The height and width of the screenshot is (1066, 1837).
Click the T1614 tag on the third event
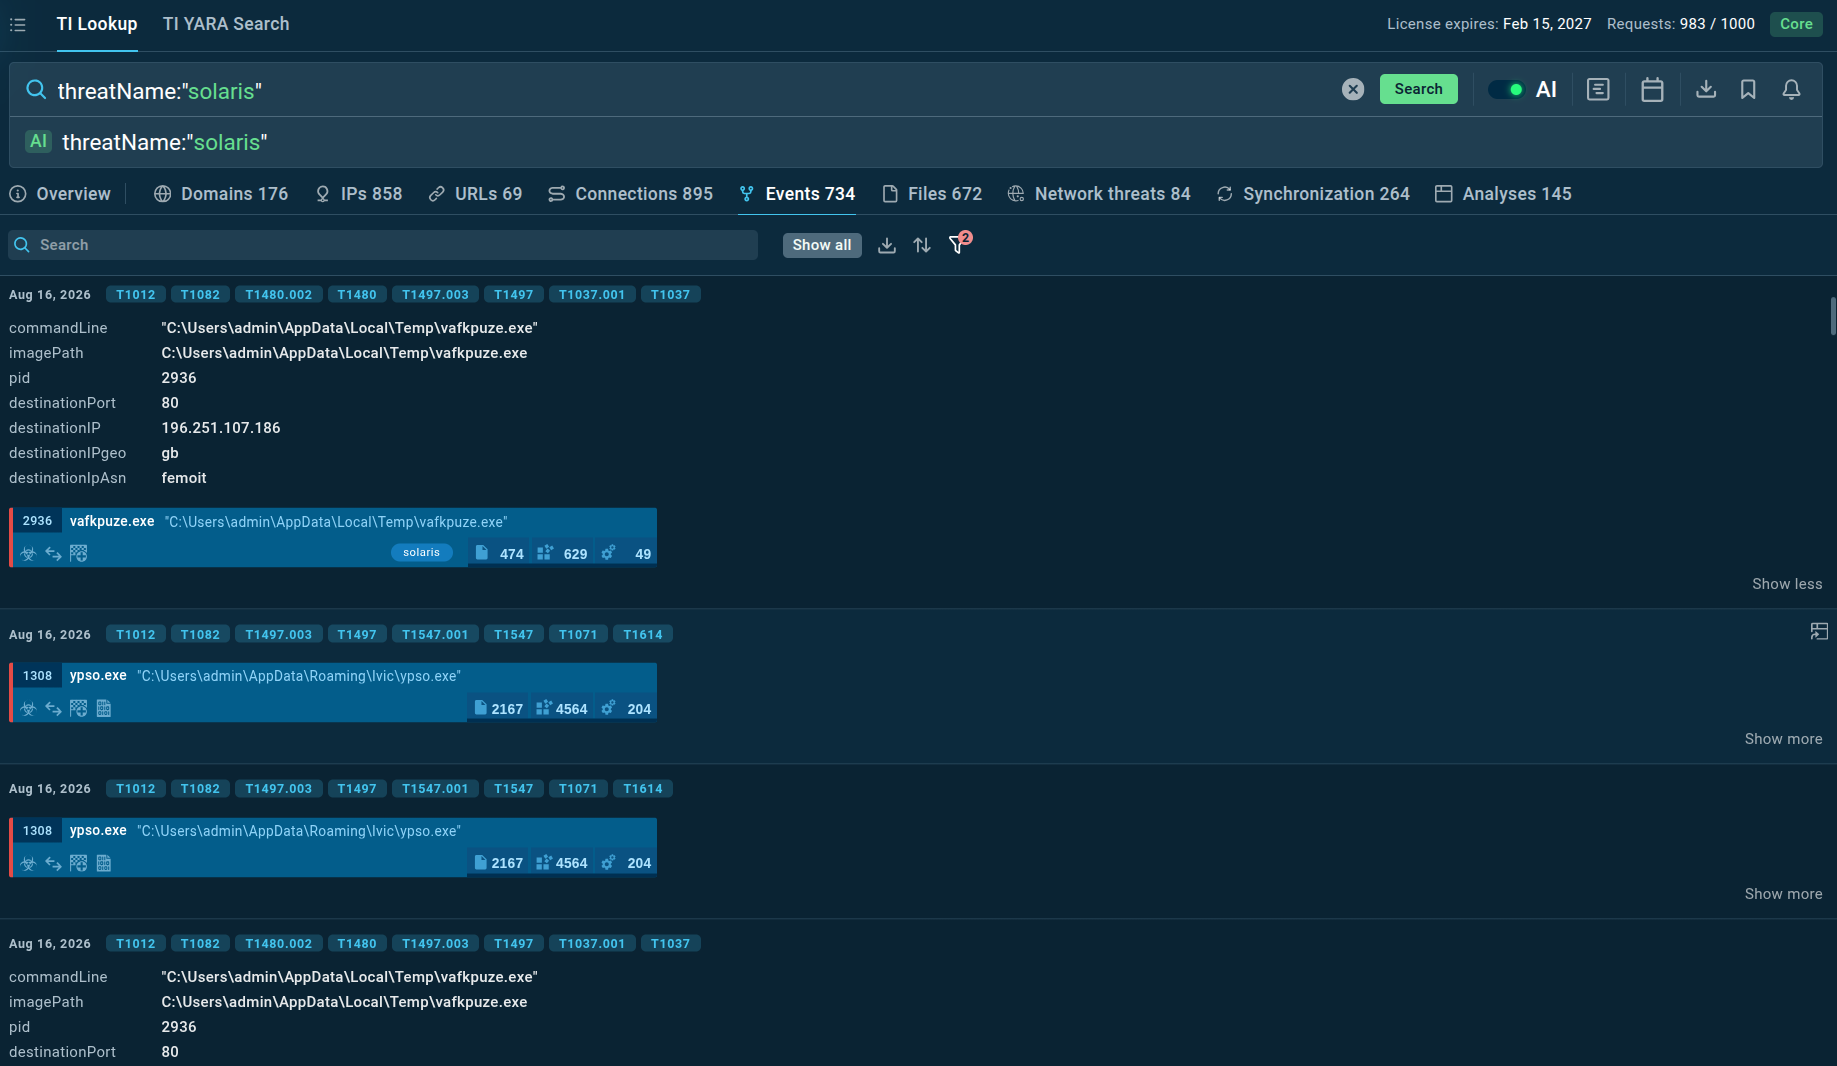643,789
